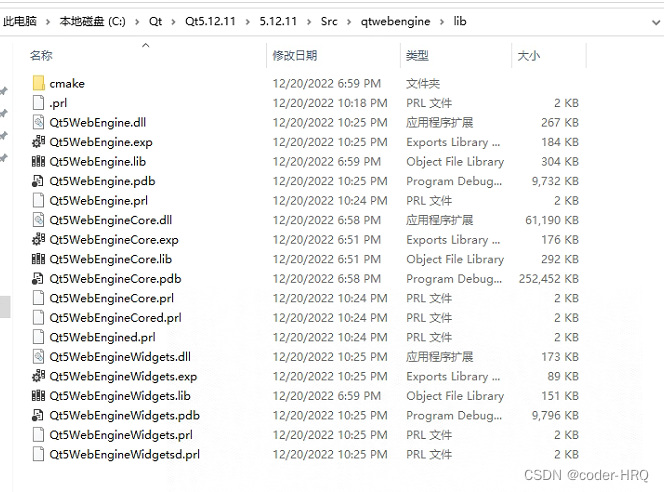Click the Qt5WebEngine.prl file icon

point(39,200)
